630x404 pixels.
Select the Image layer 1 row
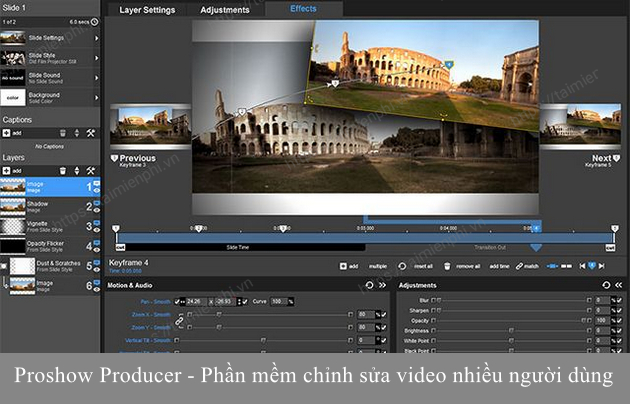click(x=50, y=187)
